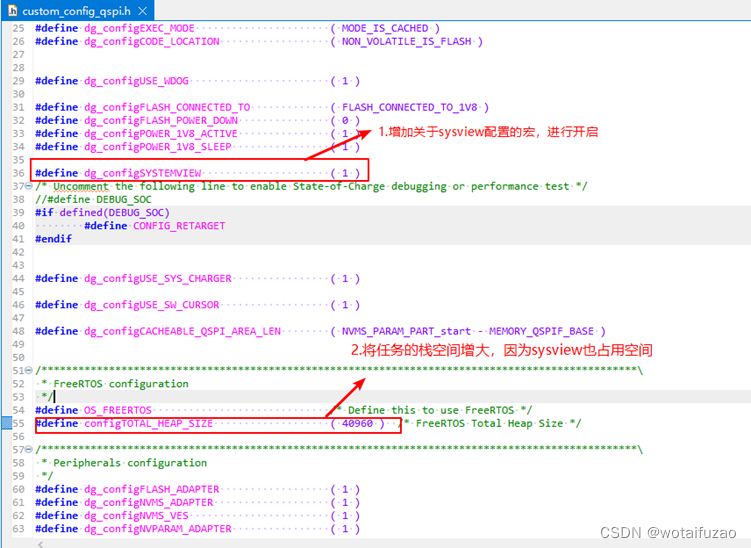Image resolution: width=751 pixels, height=548 pixels.
Task: Click line number 36 in the gutter
Action: (18, 173)
